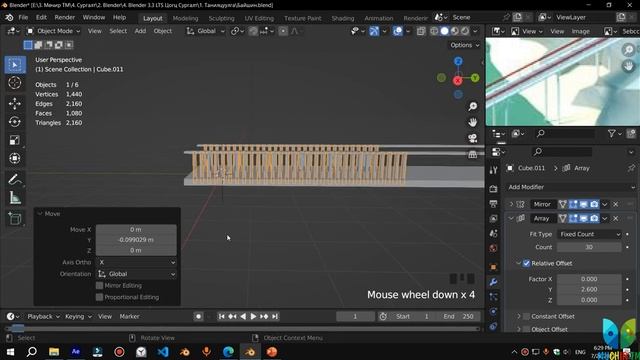Image resolution: width=640 pixels, height=360 pixels.
Task: Open the viewport Options dropdown
Action: pos(465,45)
